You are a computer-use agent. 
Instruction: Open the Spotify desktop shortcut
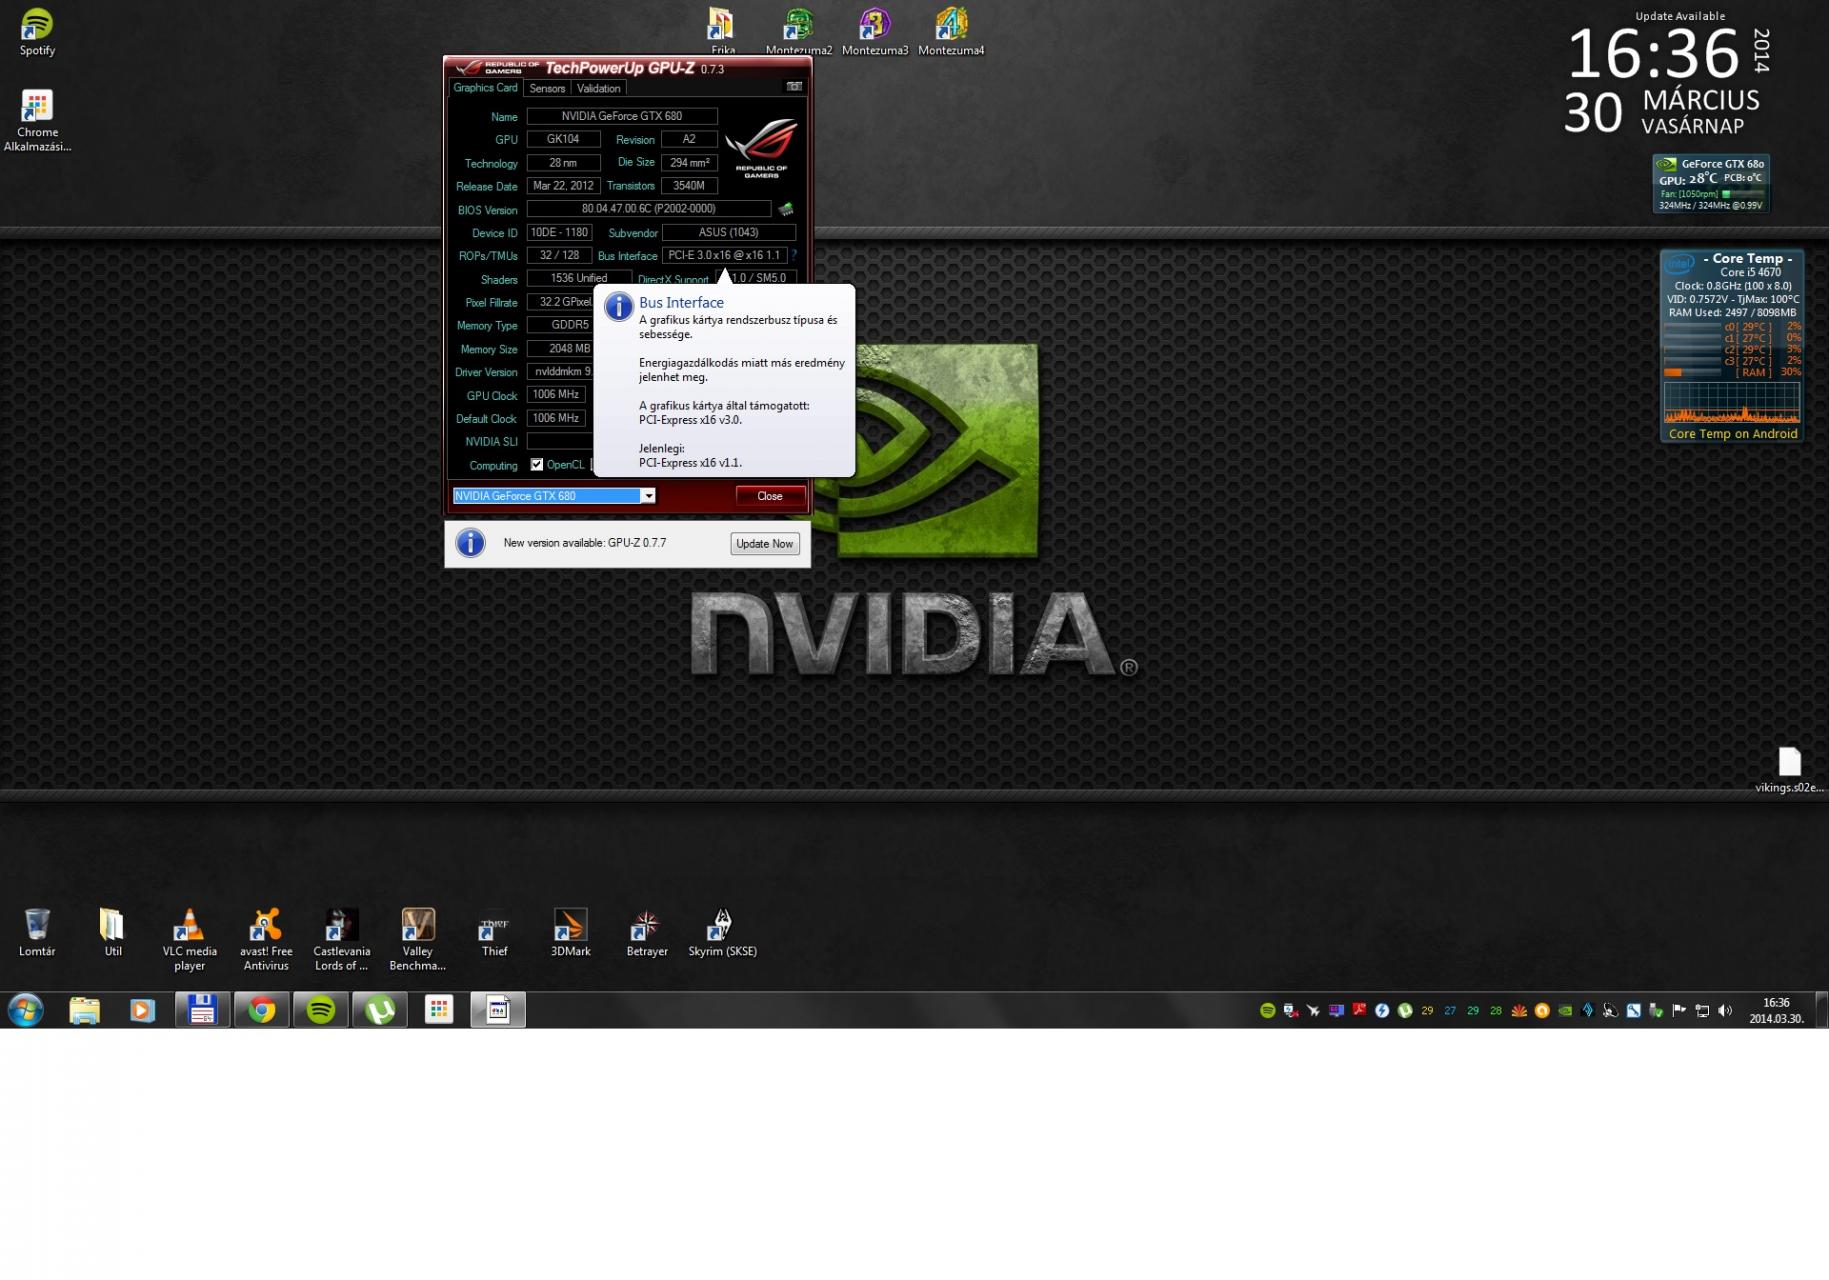click(x=37, y=31)
